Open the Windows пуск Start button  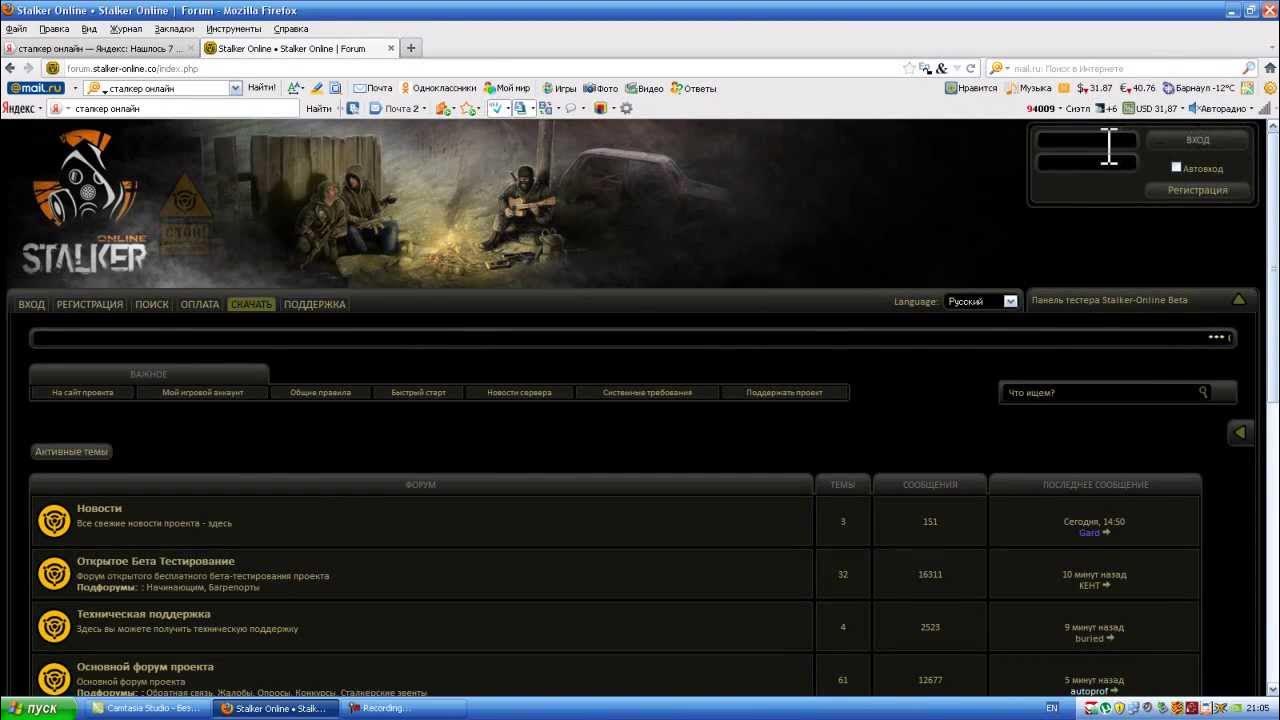tap(38, 708)
